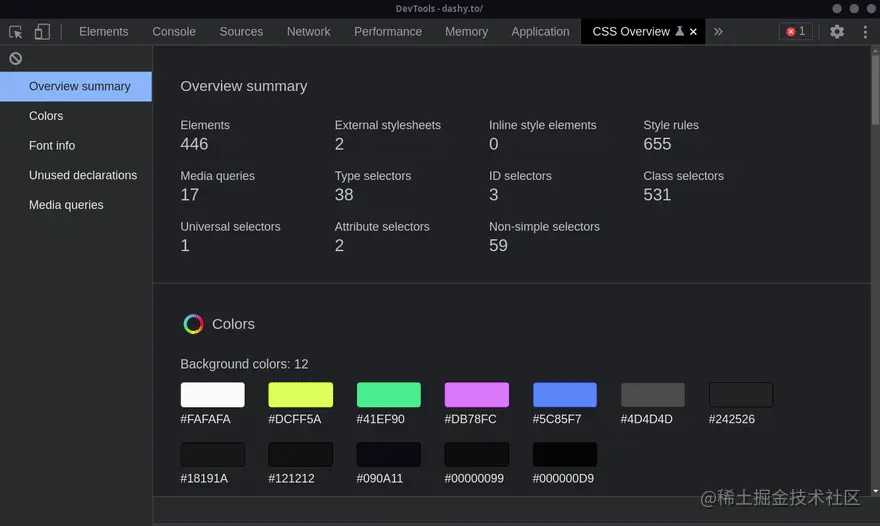Switch to the Application tab

pos(540,31)
